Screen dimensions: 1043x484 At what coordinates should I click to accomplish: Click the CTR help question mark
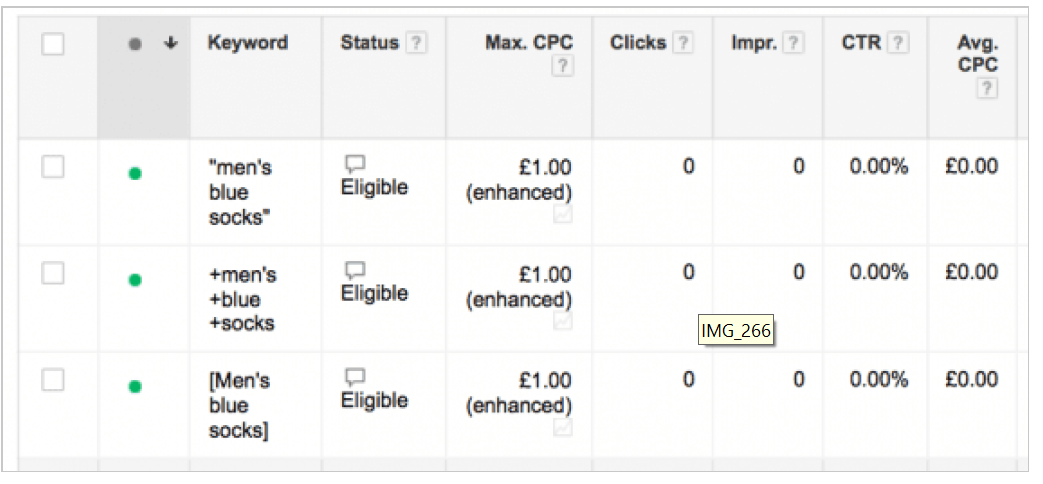pos(899,44)
